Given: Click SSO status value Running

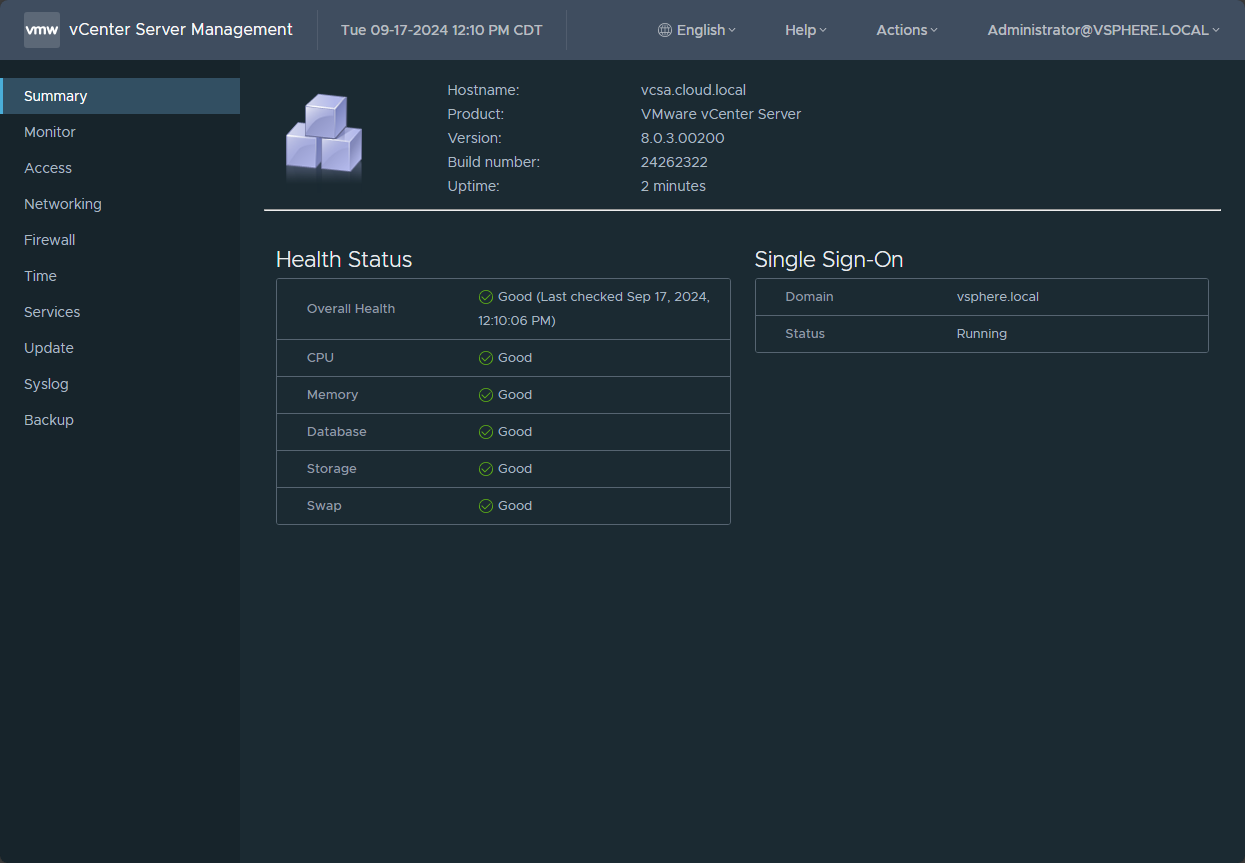Looking at the screenshot, I should 982,334.
